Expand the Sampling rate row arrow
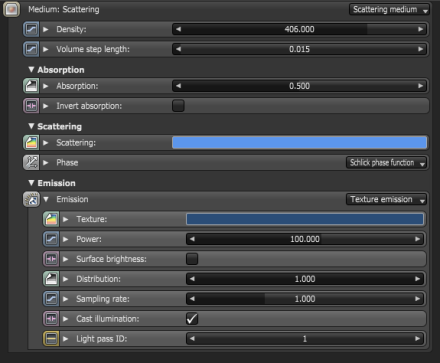The width and height of the screenshot is (440, 363). pyautogui.click(x=66, y=299)
